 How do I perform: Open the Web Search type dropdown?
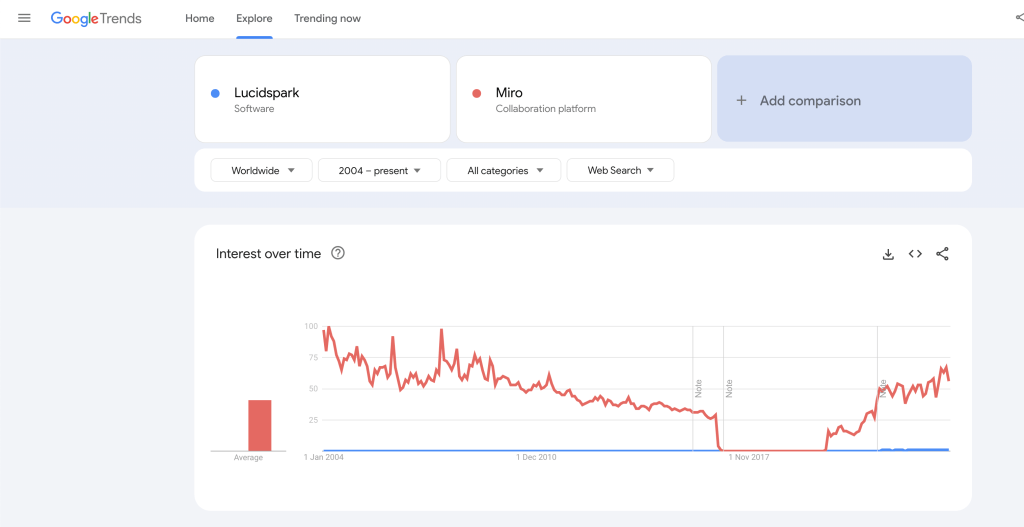[620, 170]
